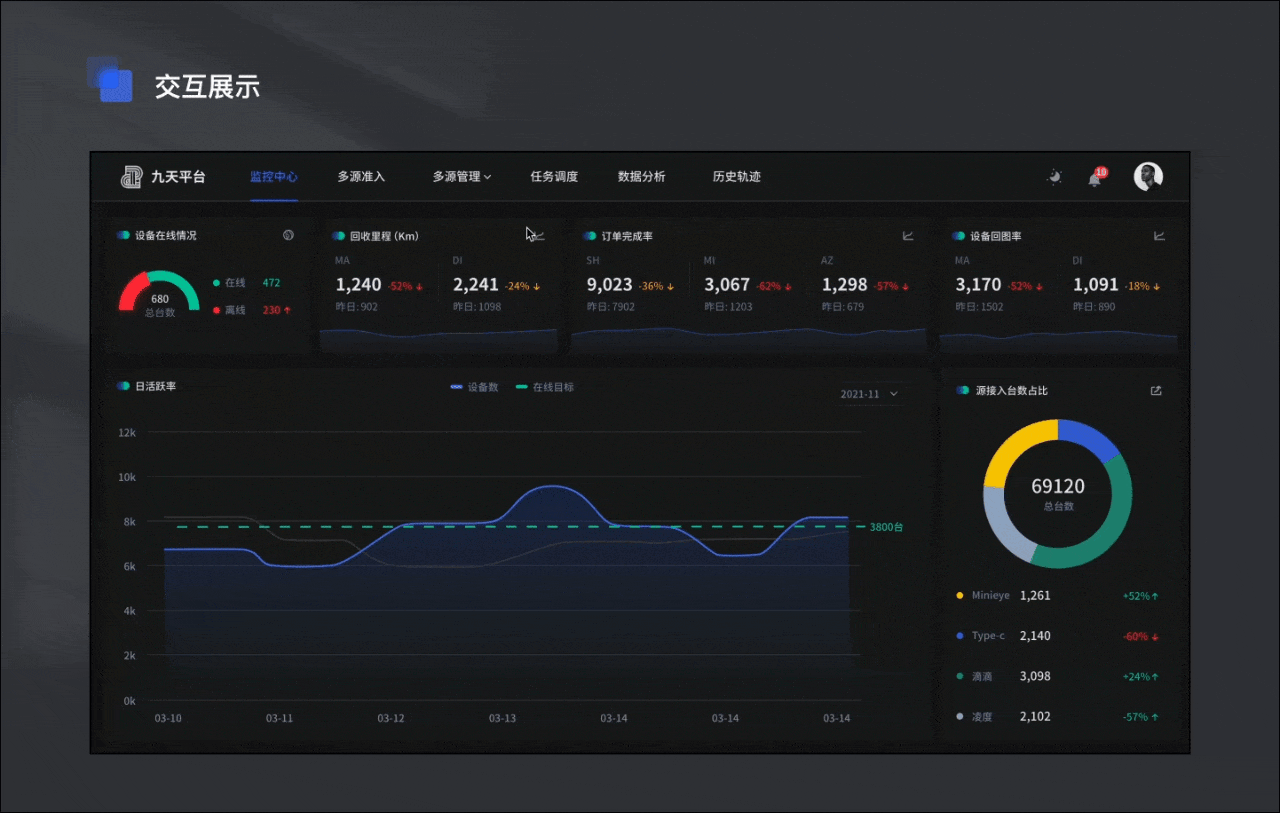Click the 交互展示 heading text
Screen dimensions: 1280x813
click(x=207, y=87)
